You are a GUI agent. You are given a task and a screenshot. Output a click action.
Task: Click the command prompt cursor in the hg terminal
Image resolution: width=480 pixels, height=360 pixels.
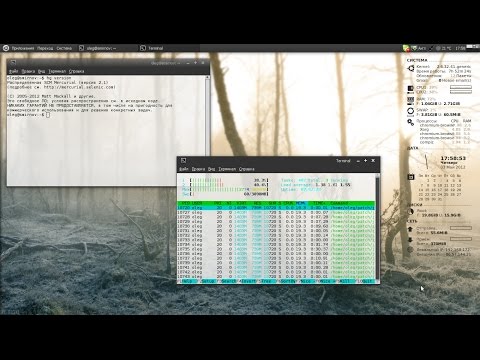[48, 115]
